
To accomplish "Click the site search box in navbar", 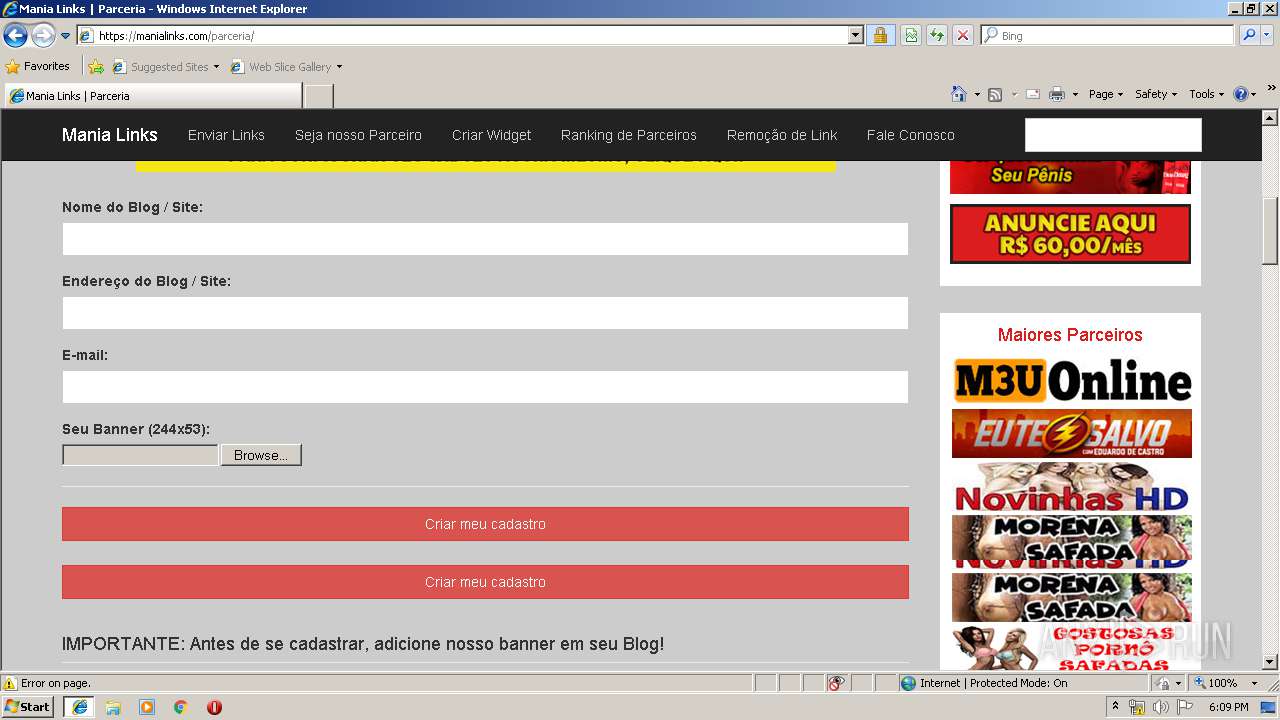I will coord(1113,135).
